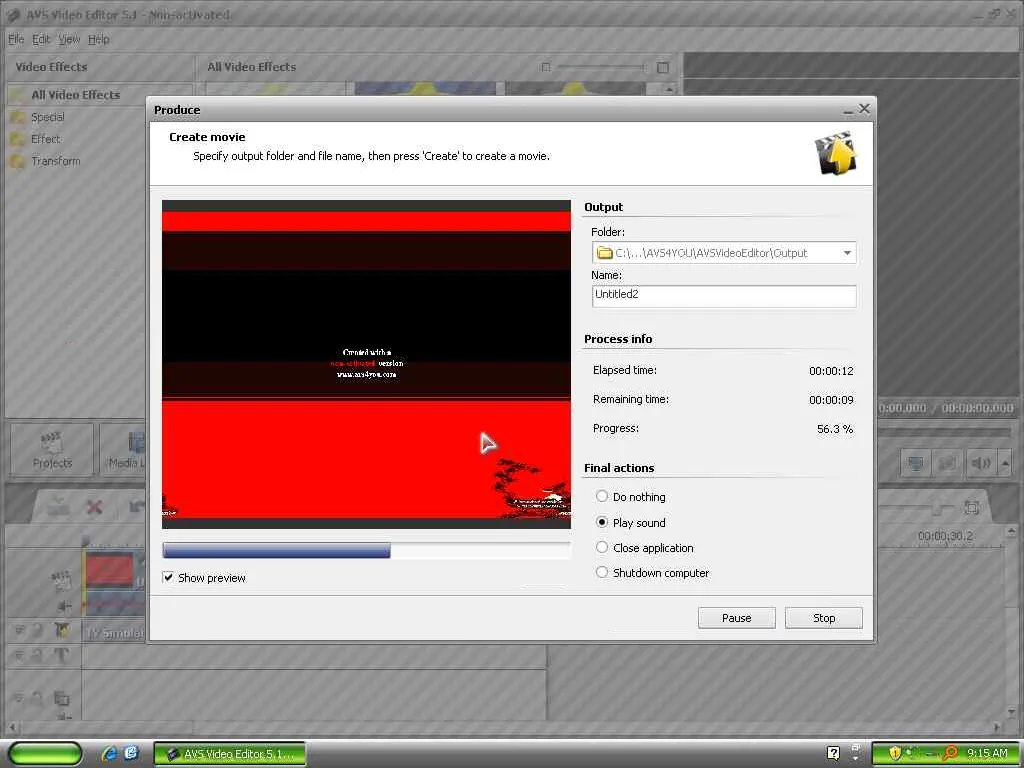
Task: Click the timeline right scroll arrow
Action: pos(997,727)
